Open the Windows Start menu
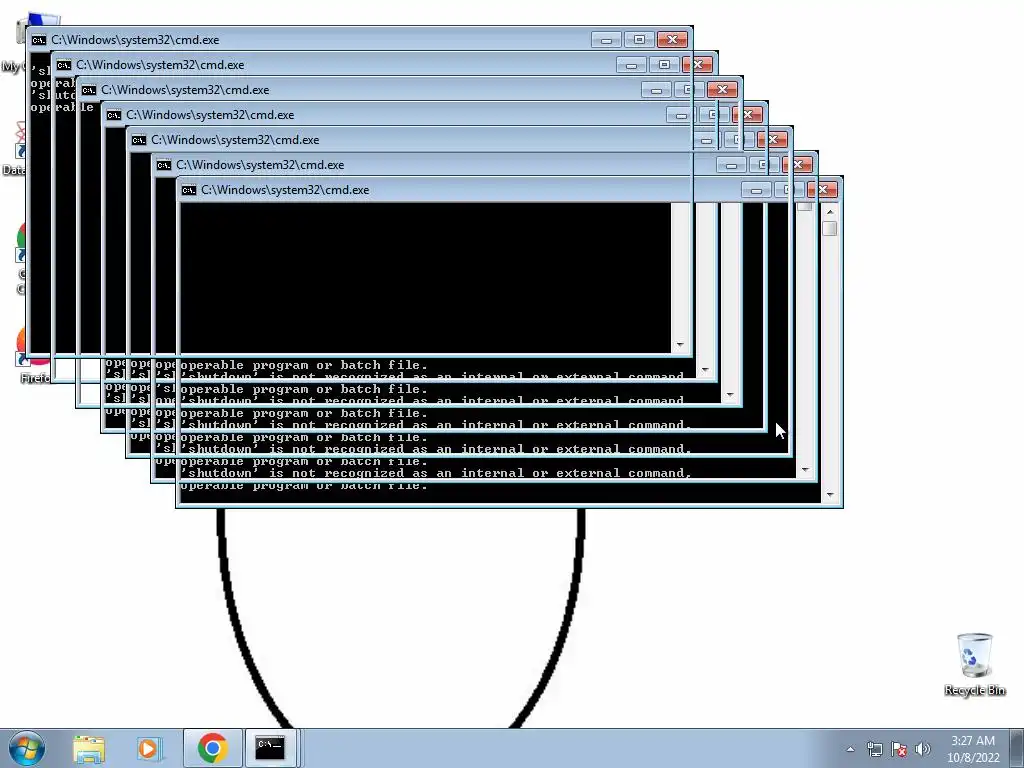 27,748
